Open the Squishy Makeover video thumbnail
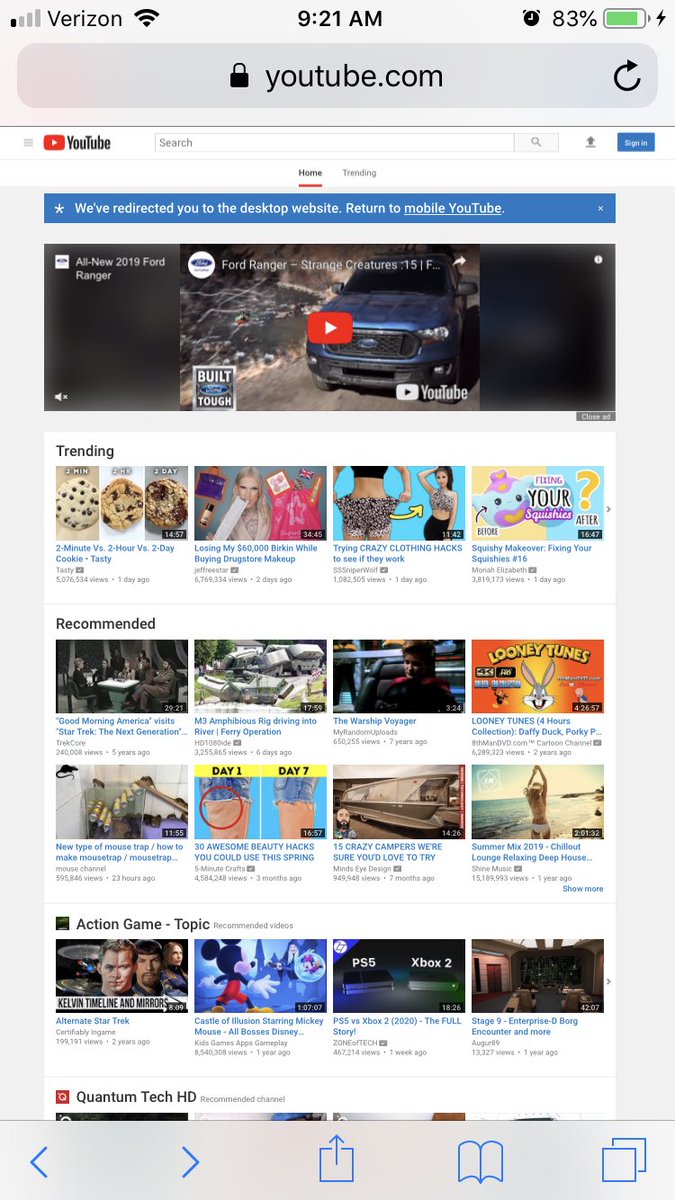675x1200 pixels. (537, 503)
